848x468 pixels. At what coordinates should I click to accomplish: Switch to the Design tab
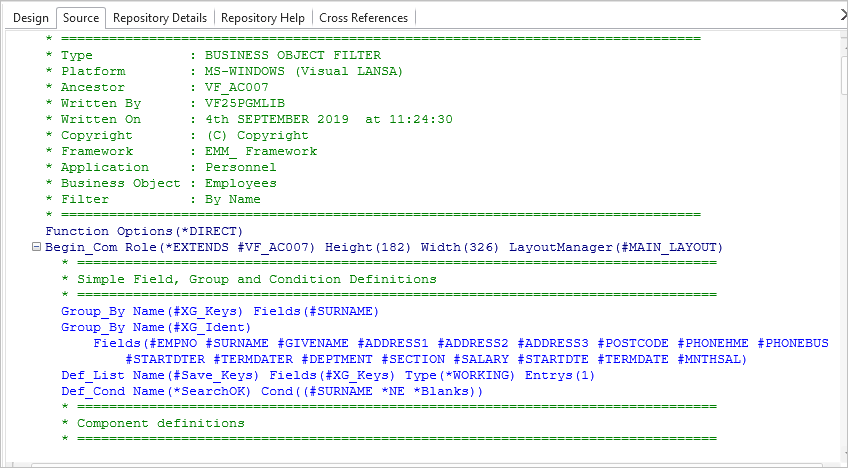pos(30,18)
